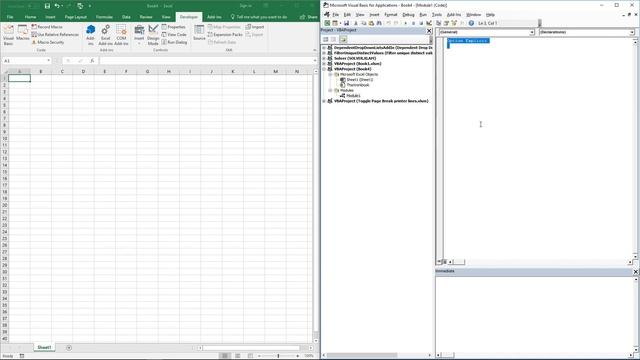640x360 pixels.
Task: Open Excel Add-ins gear icon
Action: pyautogui.click(x=105, y=35)
